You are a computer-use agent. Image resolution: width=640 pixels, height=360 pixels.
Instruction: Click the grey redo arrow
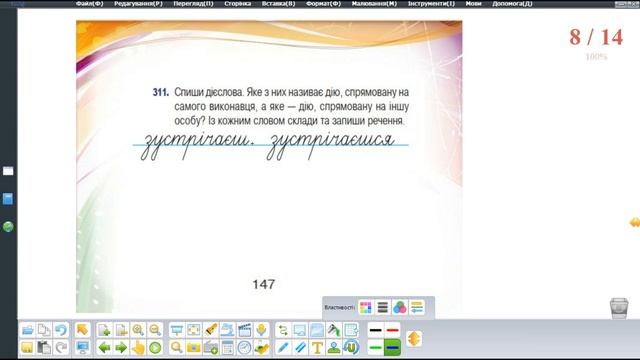coord(61,348)
